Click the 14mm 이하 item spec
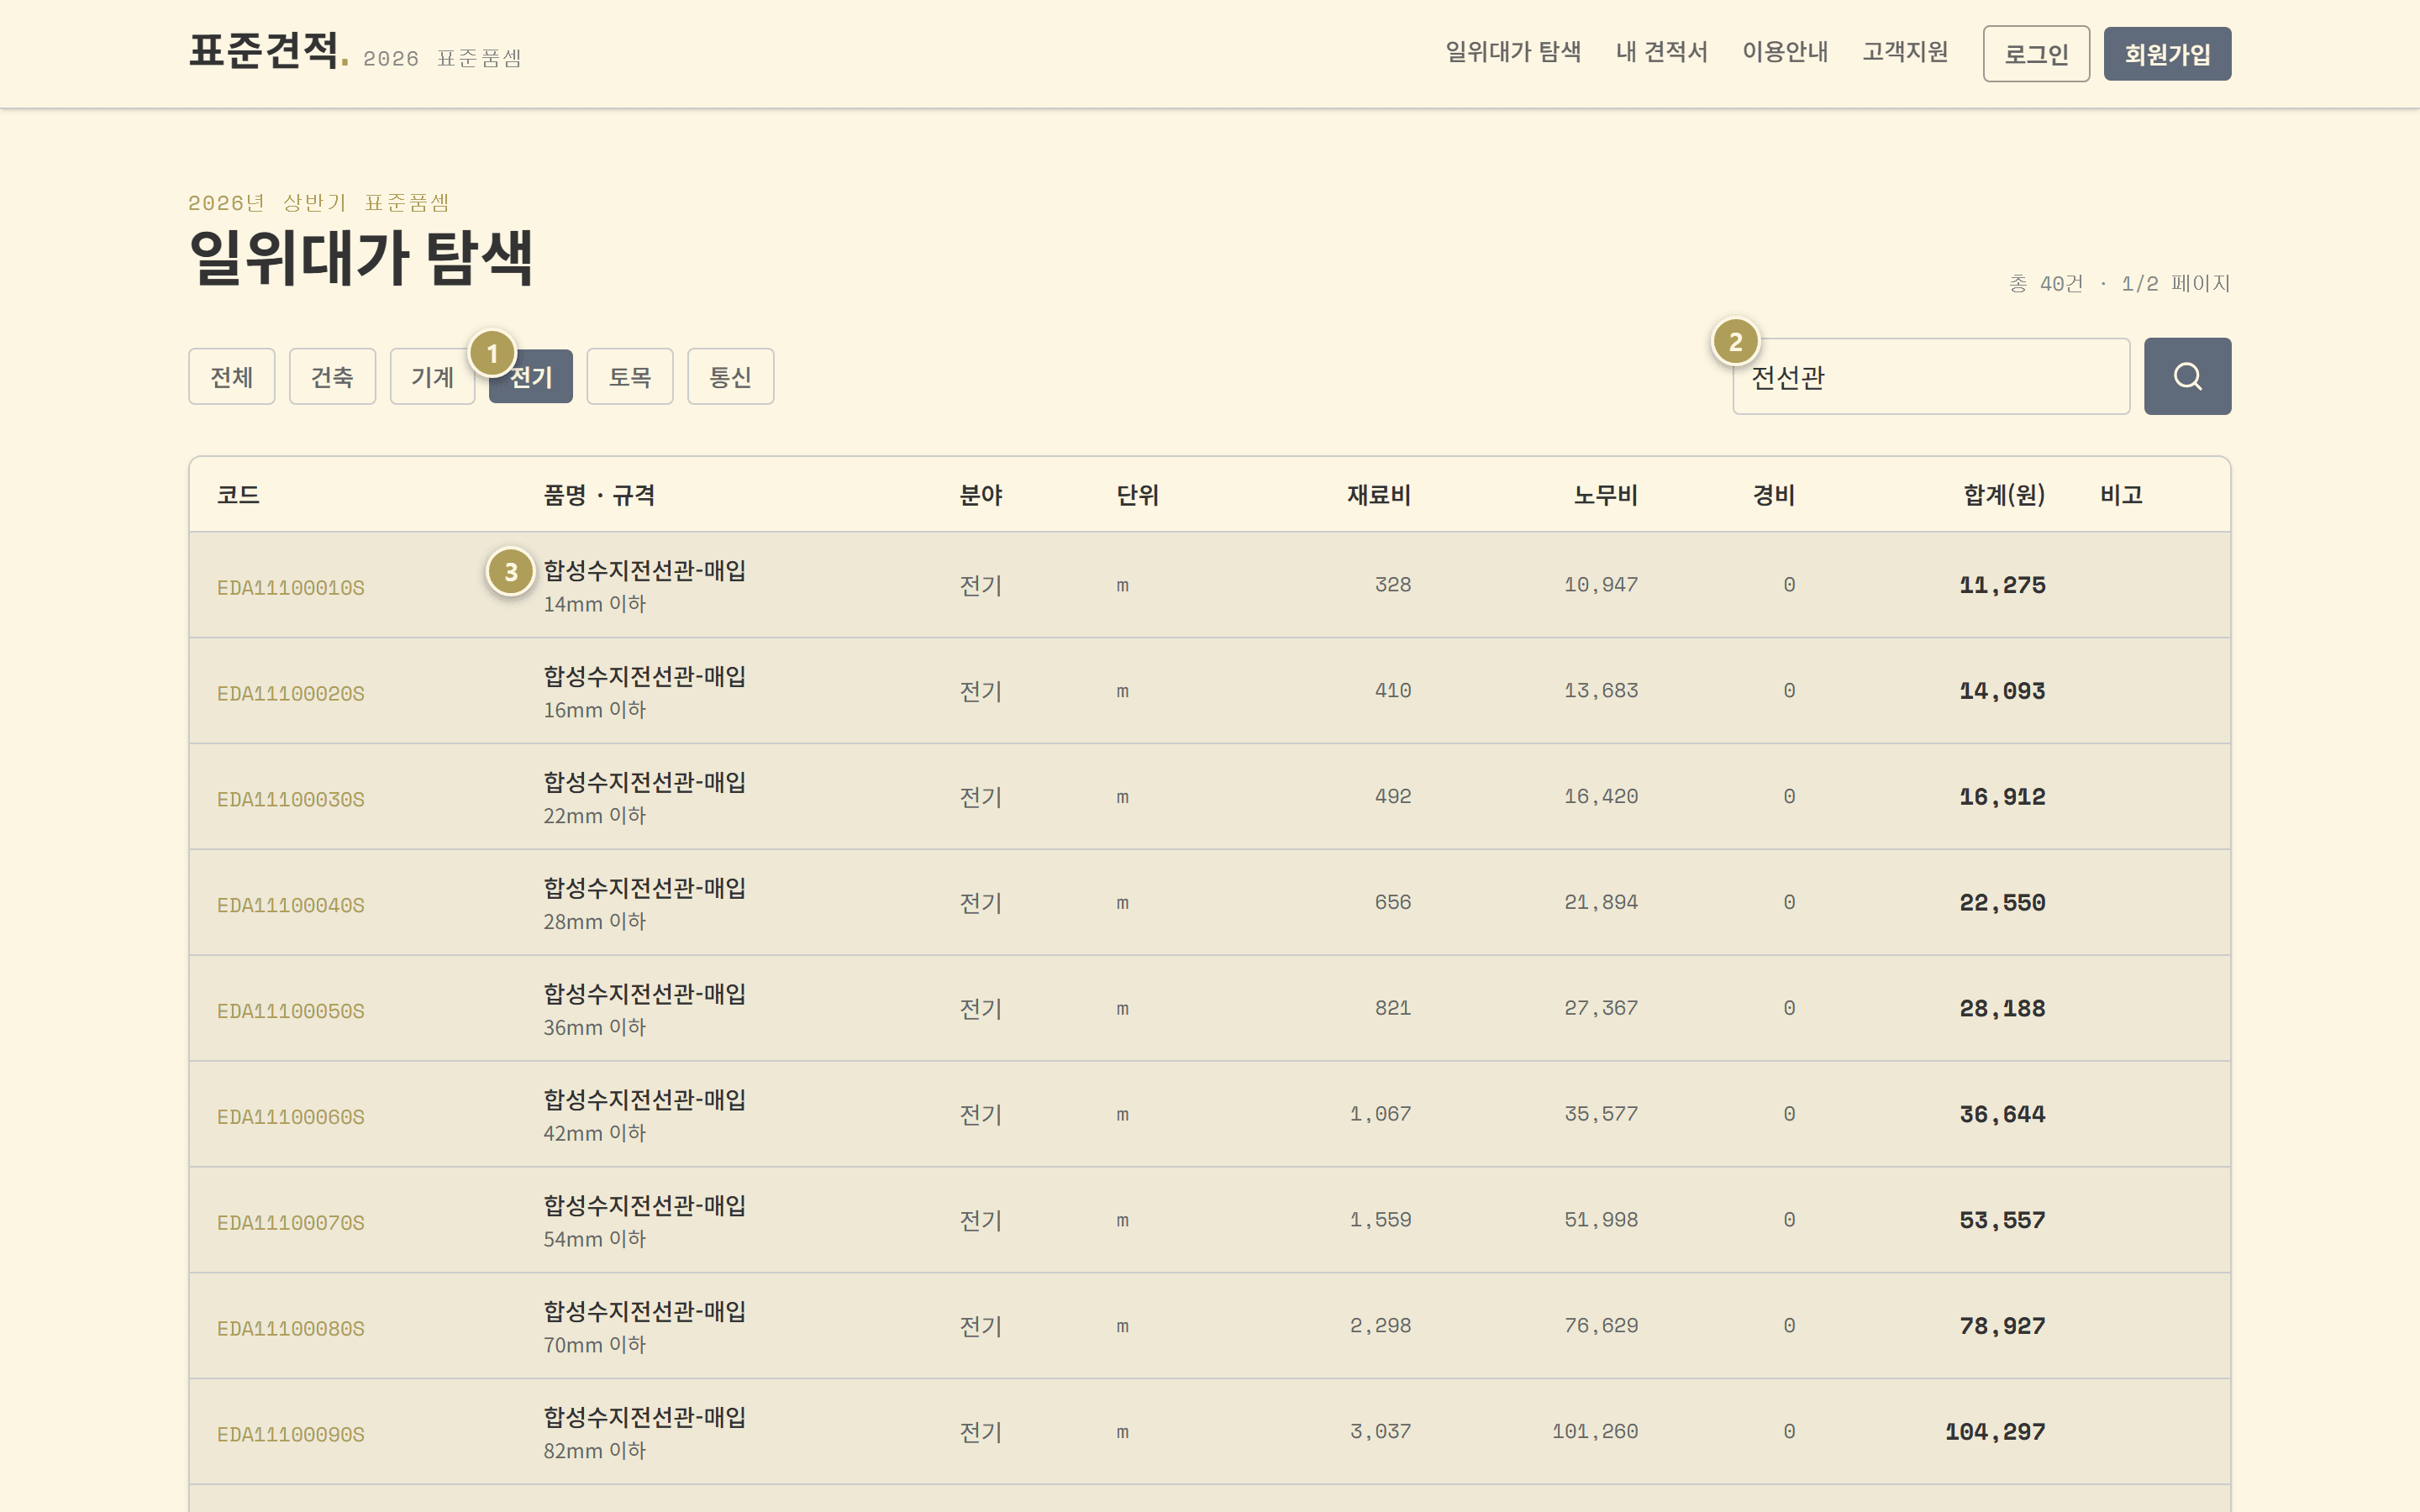 pos(595,604)
